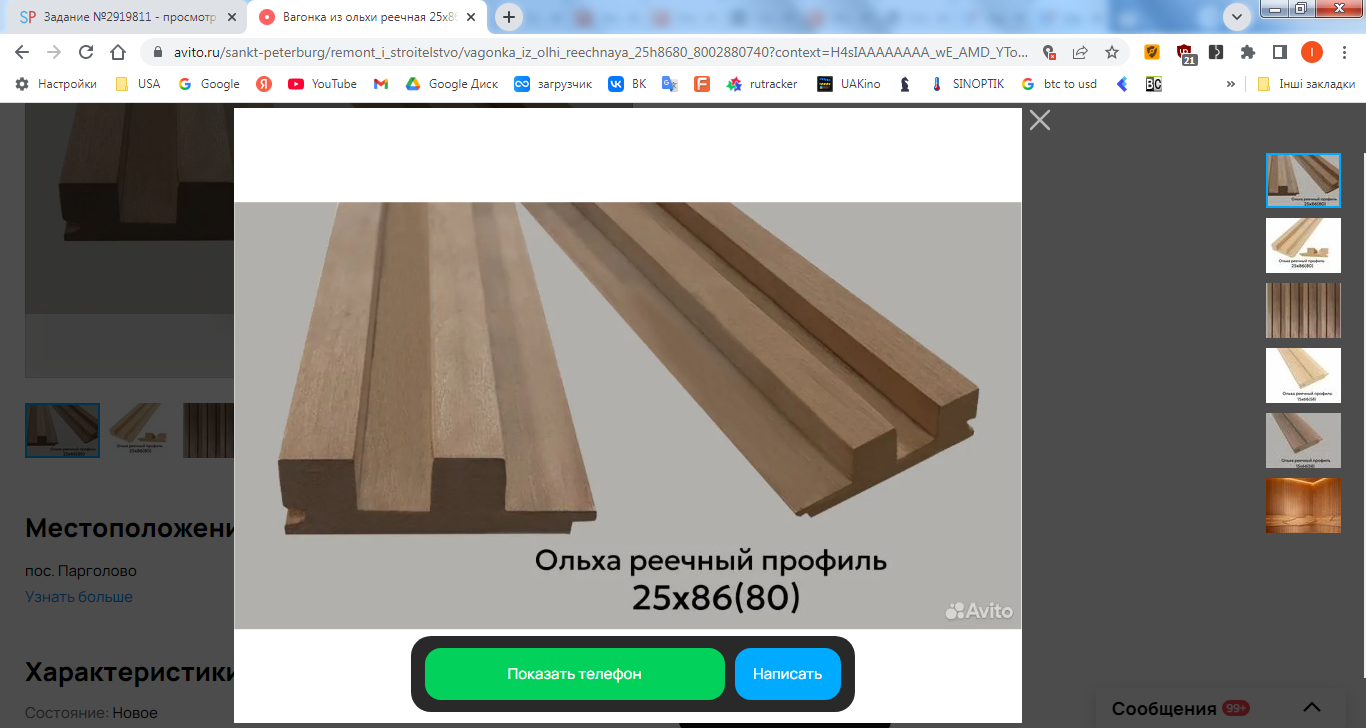
Task: Open the 'Google' bookmark
Action: click(x=209, y=84)
